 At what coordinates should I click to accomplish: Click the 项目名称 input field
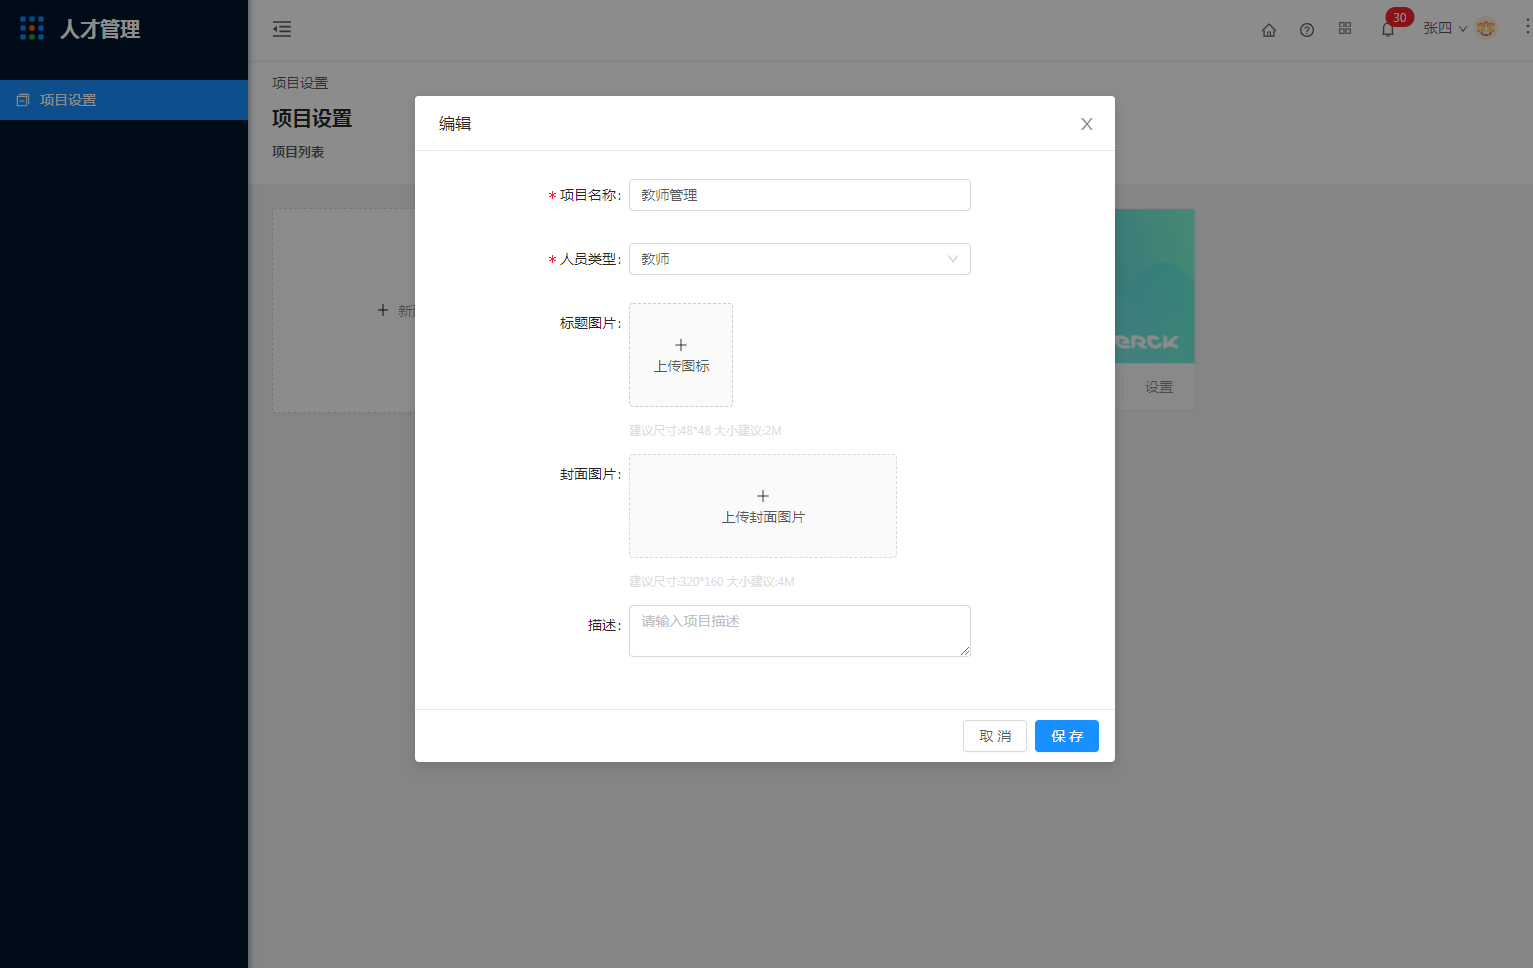coord(800,195)
